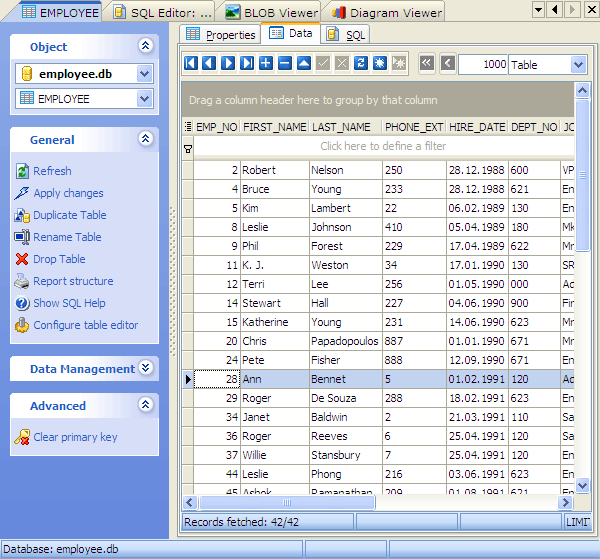This screenshot has height=559, width=600.
Task: Click the scroll down arrow of grid
Action: (x=582, y=486)
